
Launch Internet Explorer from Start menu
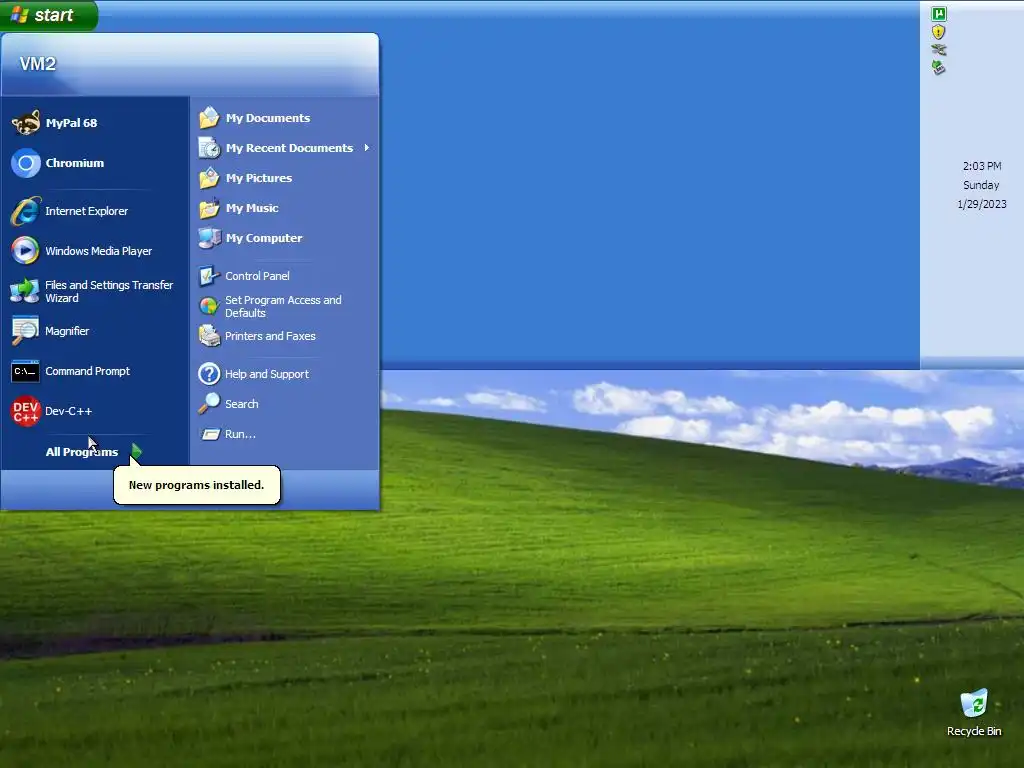coord(95,211)
